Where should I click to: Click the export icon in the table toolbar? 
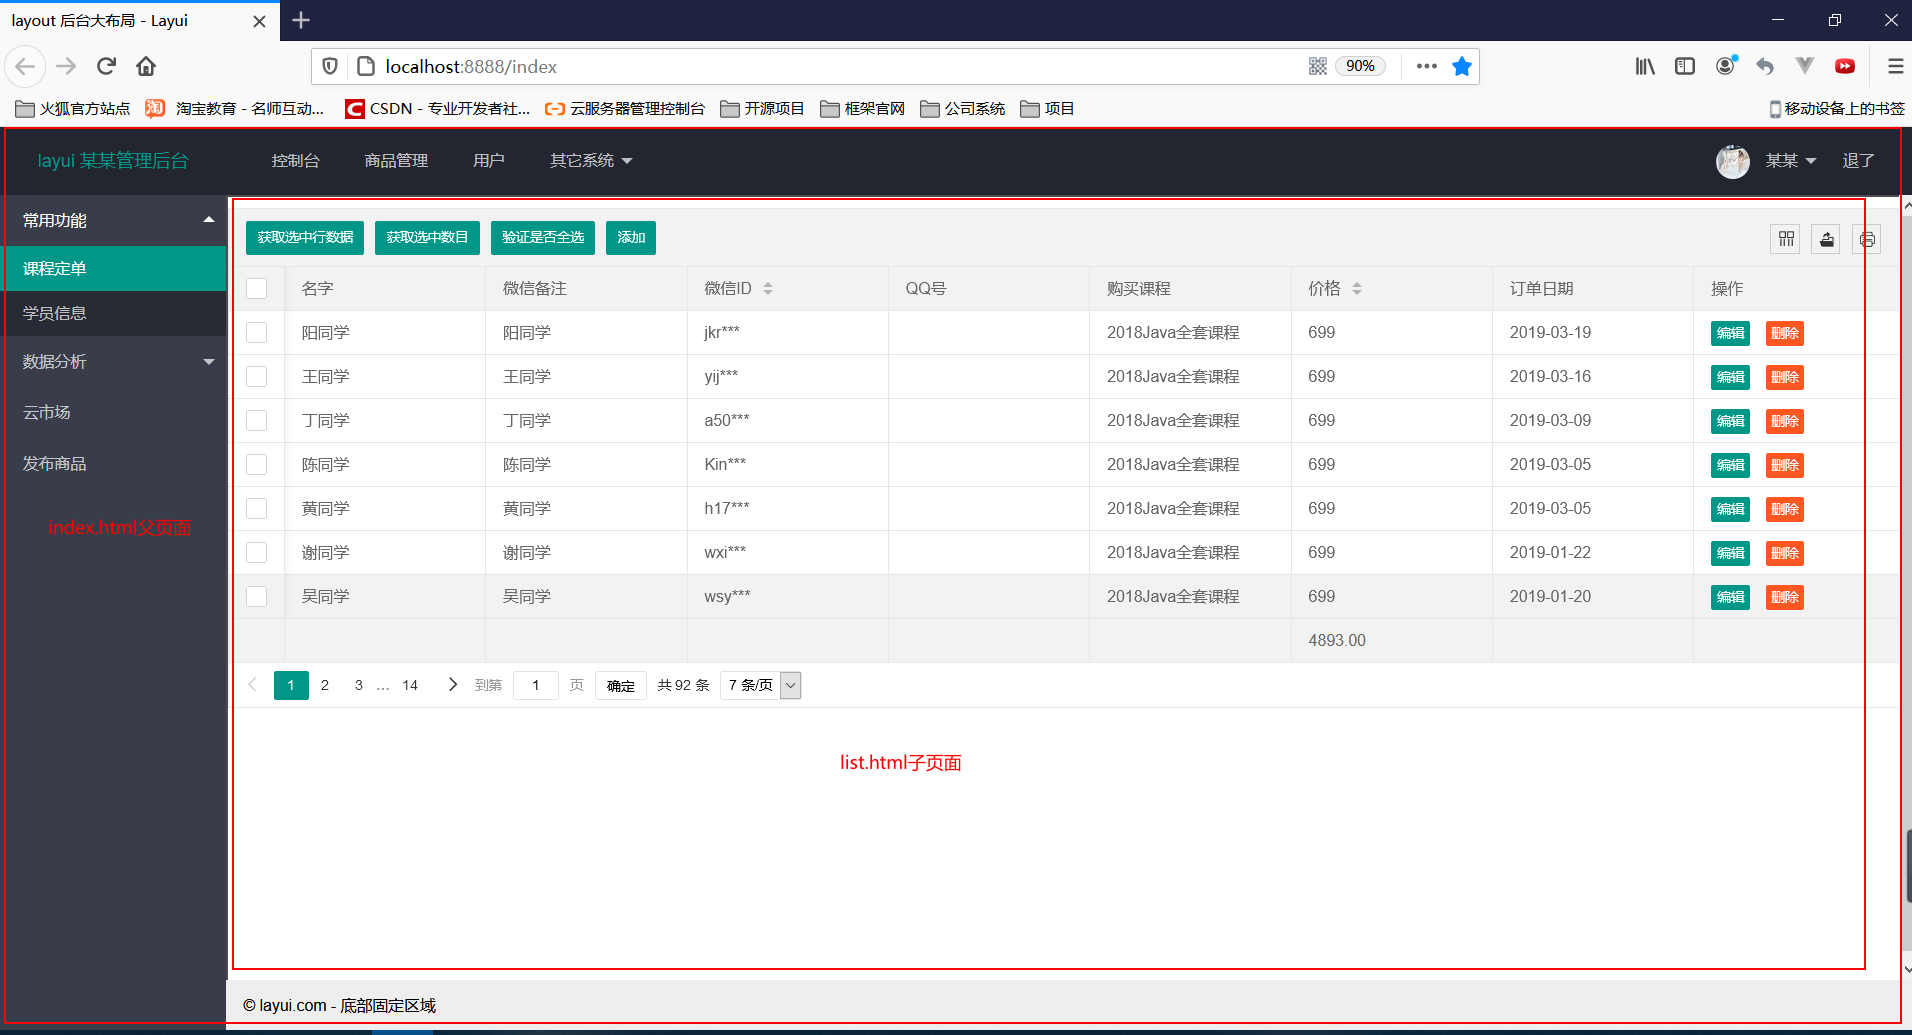tap(1825, 238)
